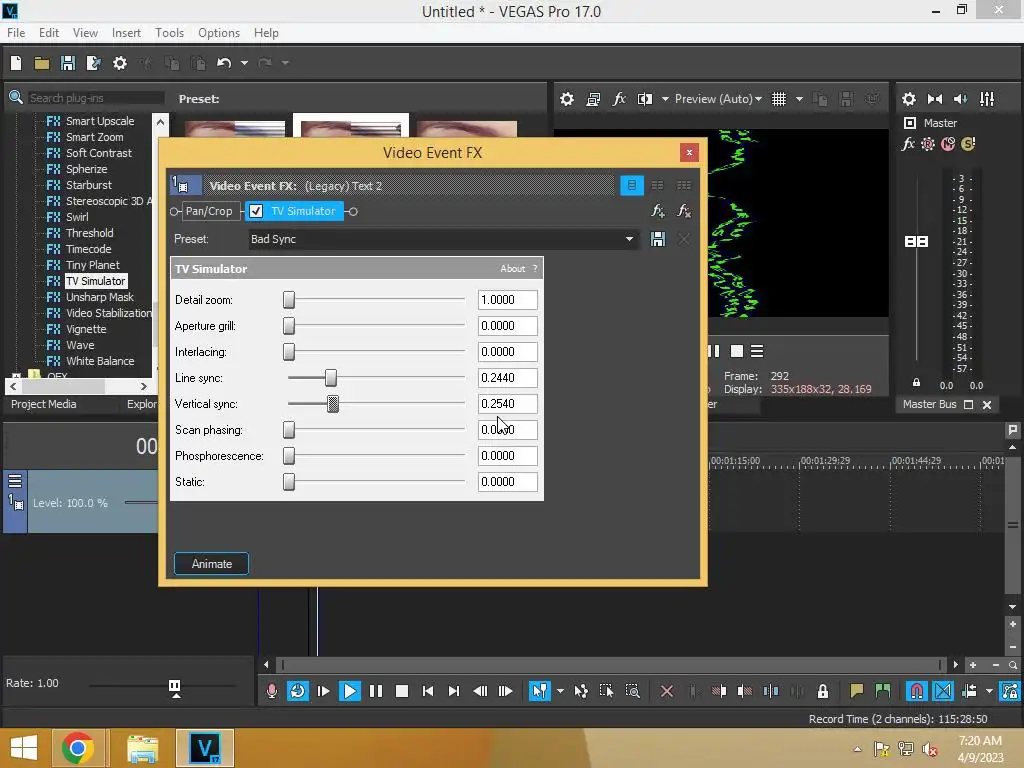Open track header hamburger menu

pyautogui.click(x=15, y=481)
